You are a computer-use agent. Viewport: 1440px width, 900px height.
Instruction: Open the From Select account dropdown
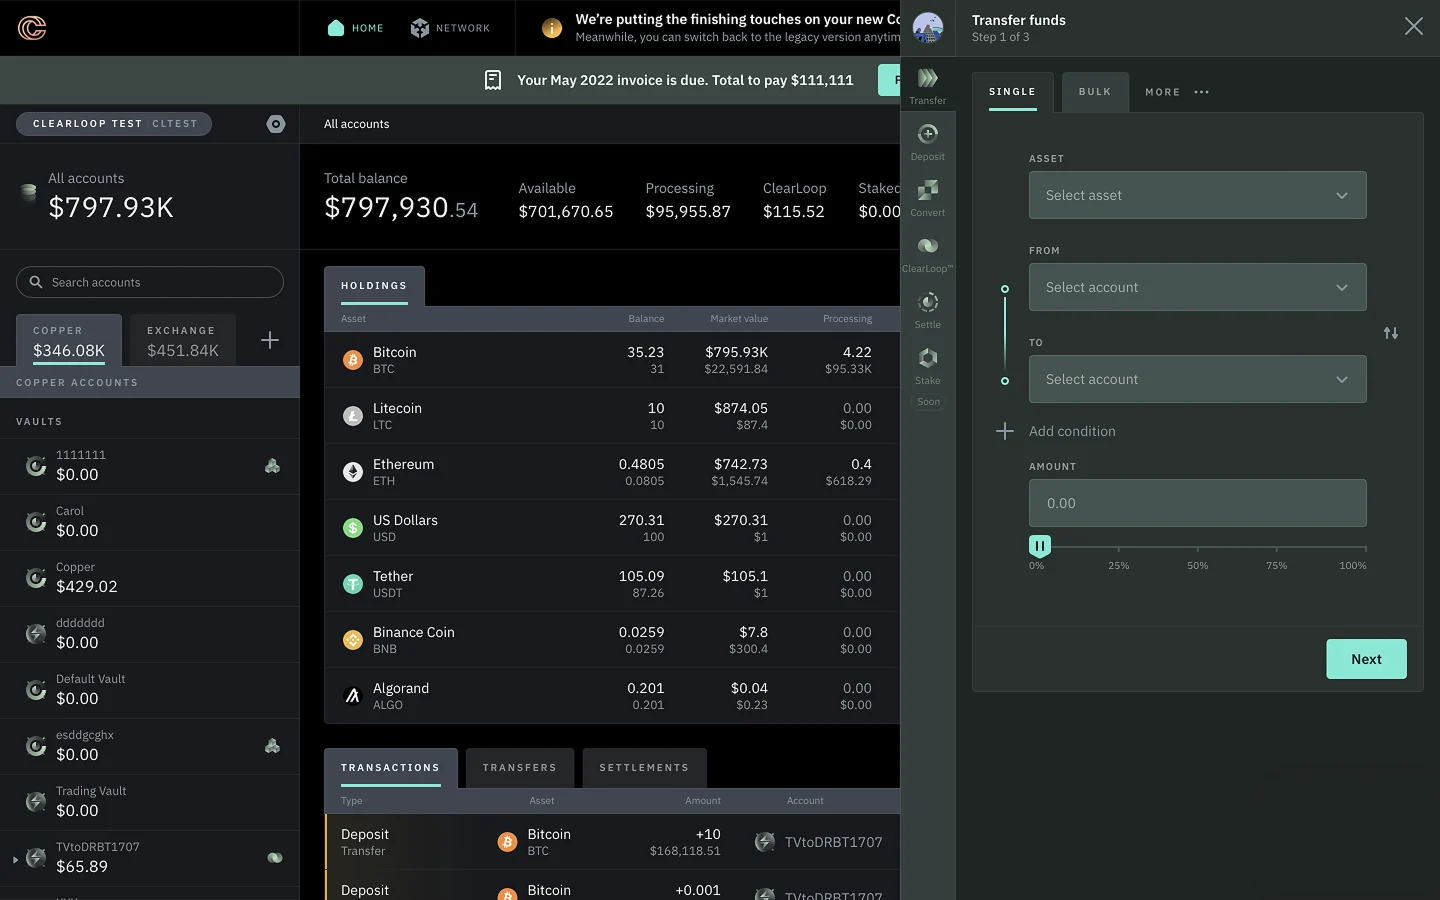click(1197, 287)
